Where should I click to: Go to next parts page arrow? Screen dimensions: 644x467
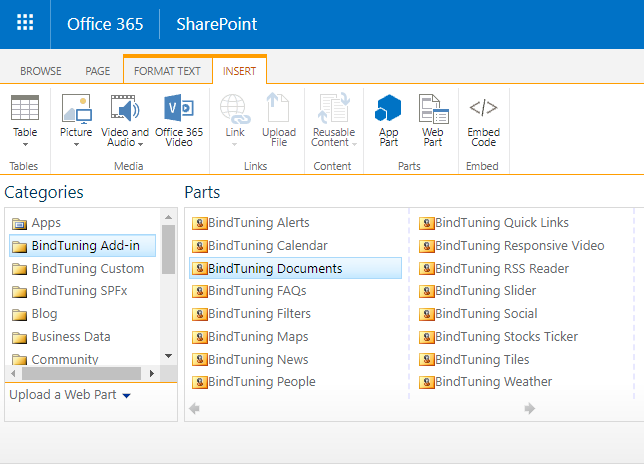(x=530, y=409)
